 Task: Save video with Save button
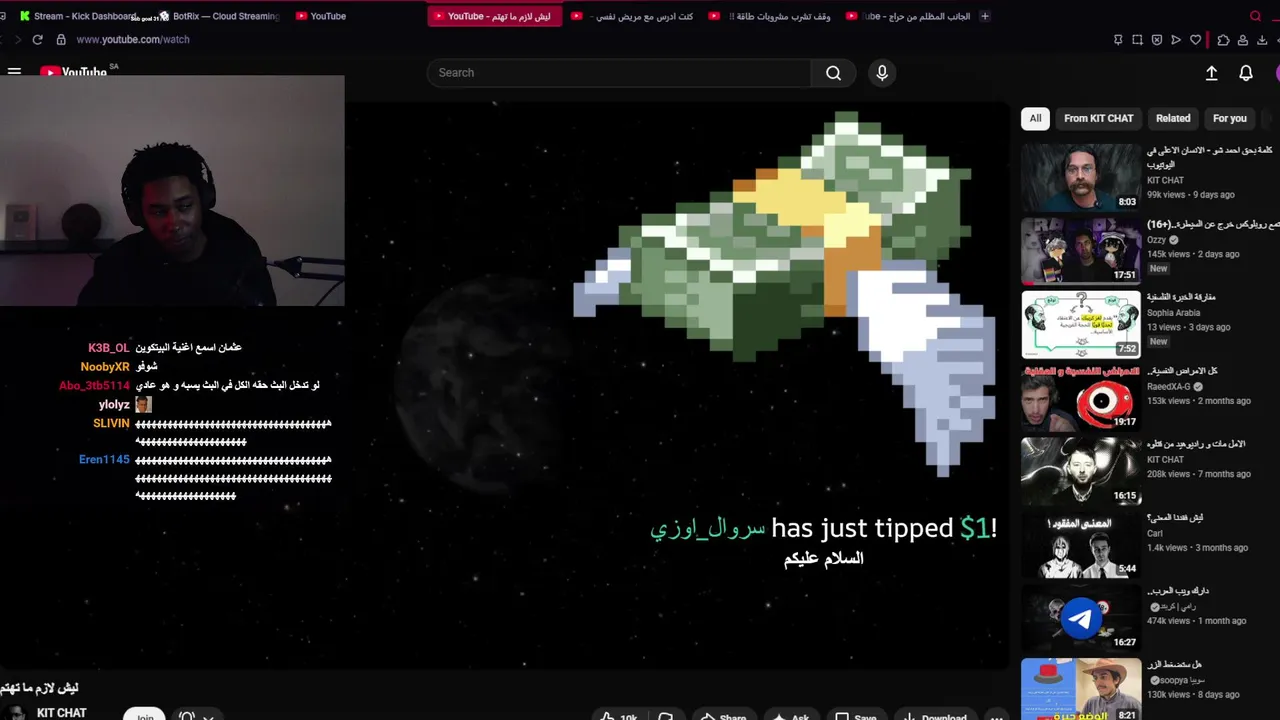click(x=856, y=716)
